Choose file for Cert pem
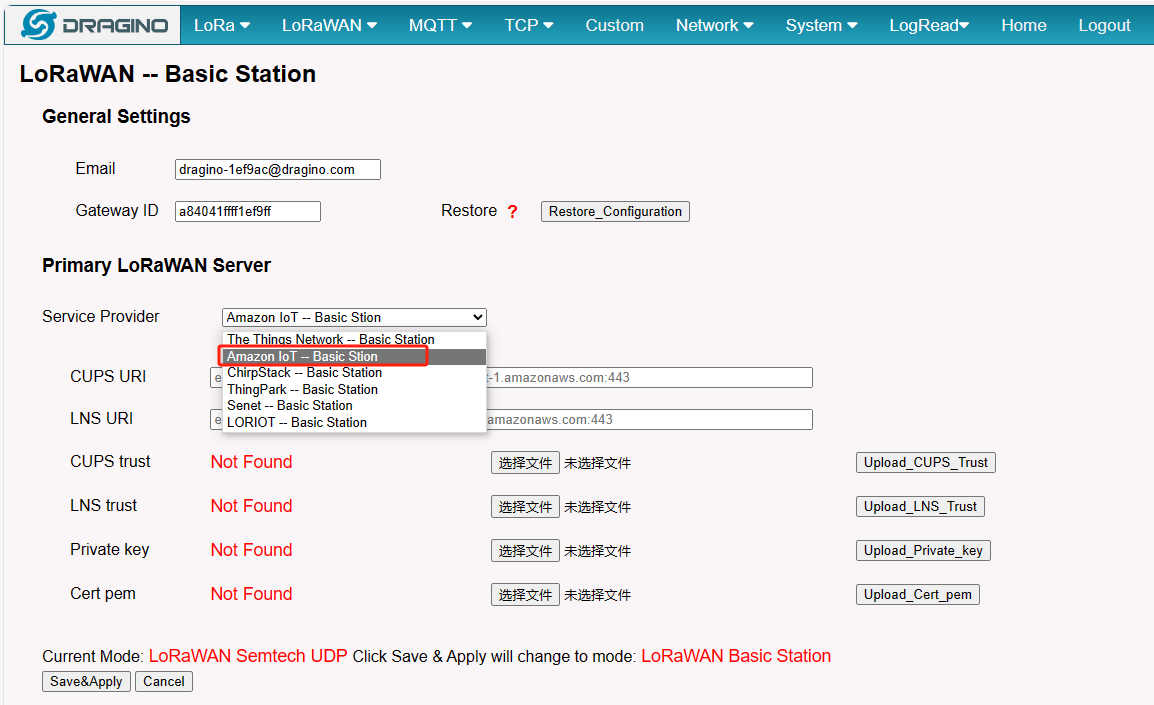Image resolution: width=1154 pixels, height=705 pixels. [x=525, y=595]
